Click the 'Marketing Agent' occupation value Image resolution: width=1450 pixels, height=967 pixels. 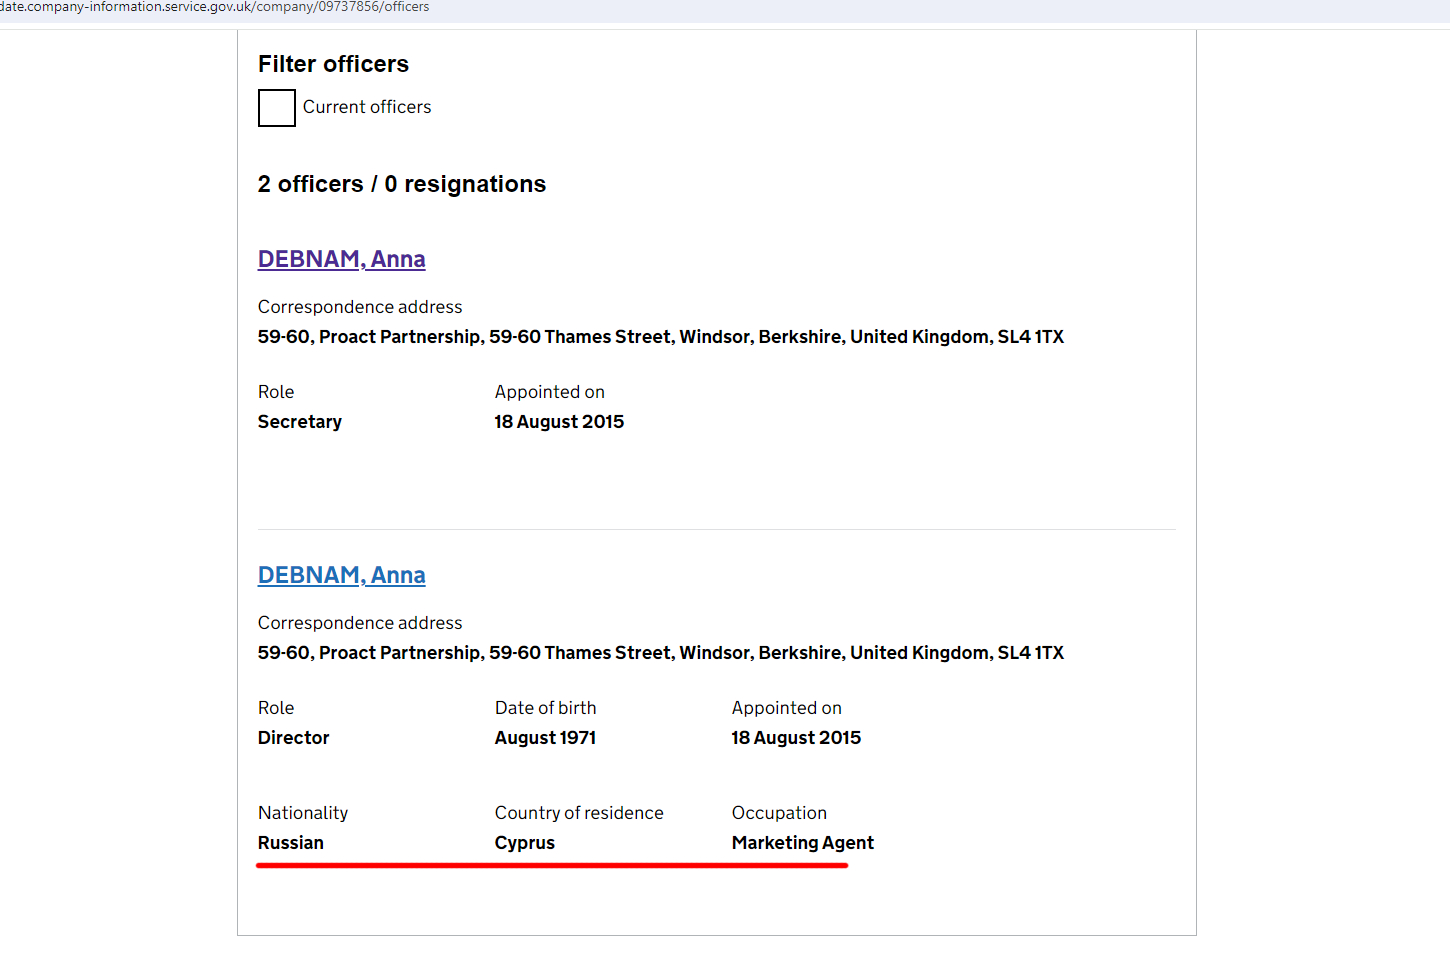point(802,843)
